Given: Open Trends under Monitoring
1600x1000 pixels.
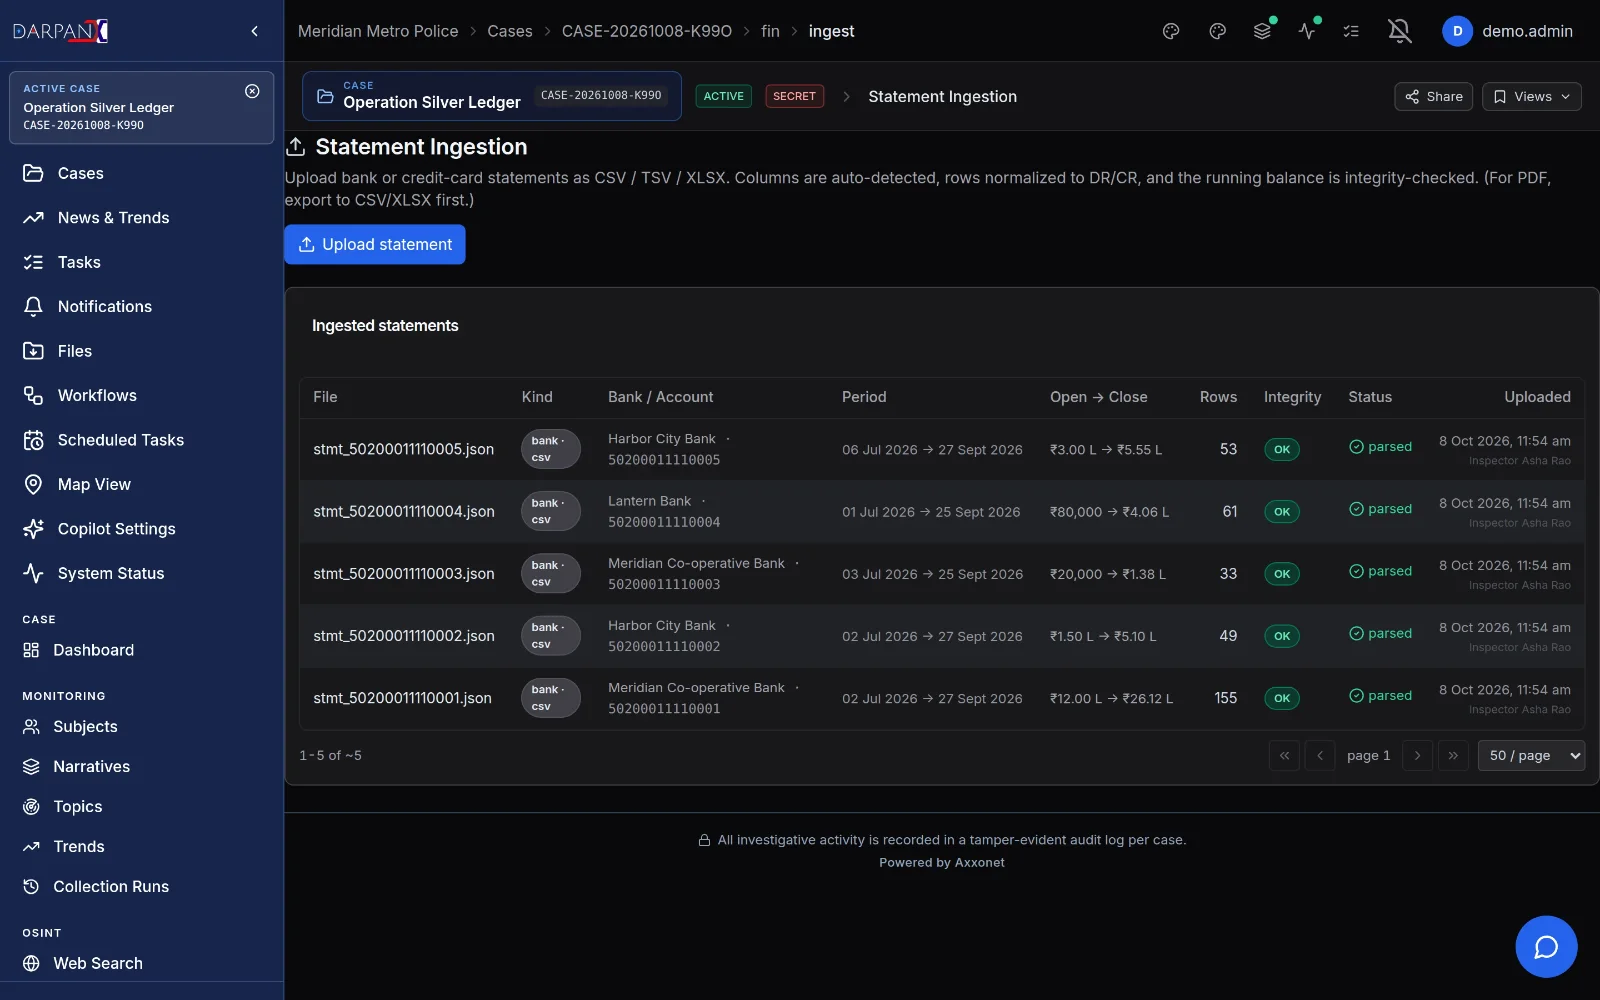Looking at the screenshot, I should [x=142, y=847].
